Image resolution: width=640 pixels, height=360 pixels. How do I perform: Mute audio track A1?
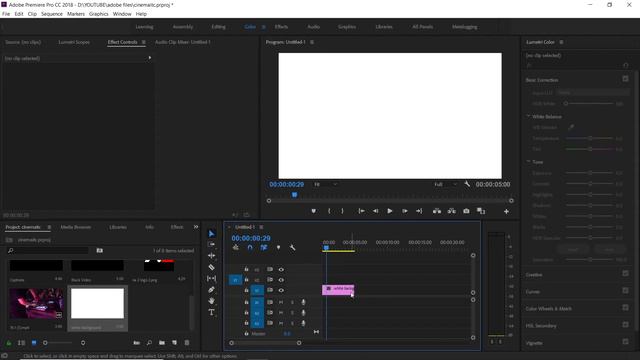(x=281, y=302)
